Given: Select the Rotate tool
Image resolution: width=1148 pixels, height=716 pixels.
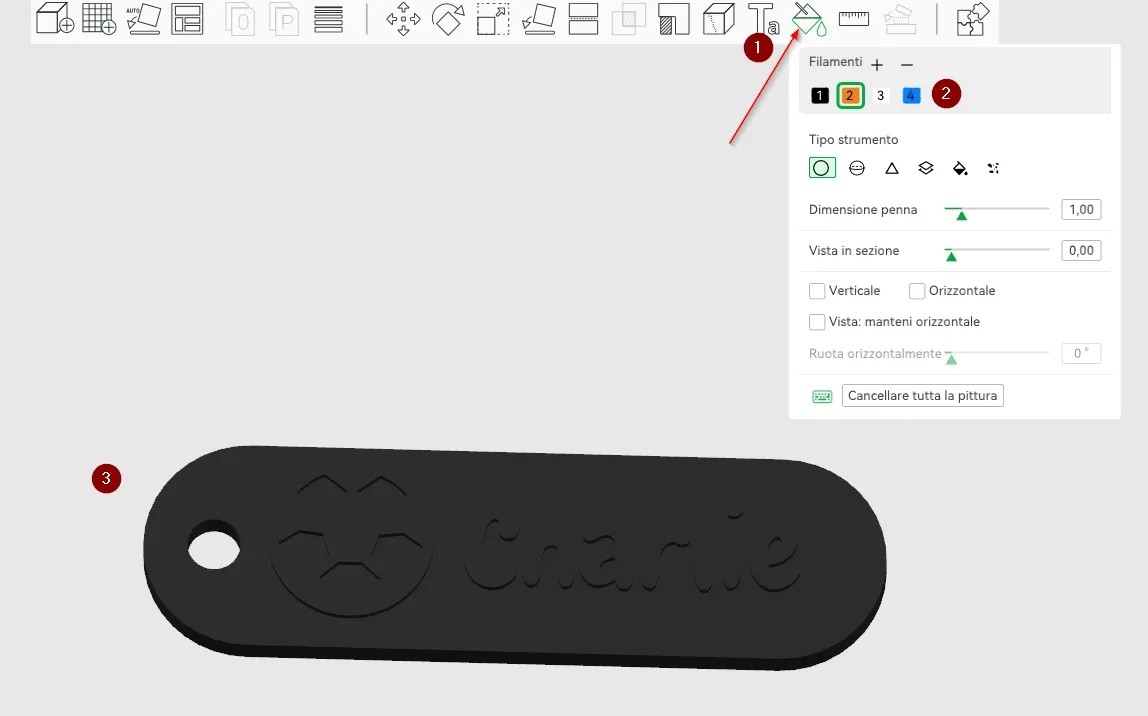Looking at the screenshot, I should coord(448,19).
